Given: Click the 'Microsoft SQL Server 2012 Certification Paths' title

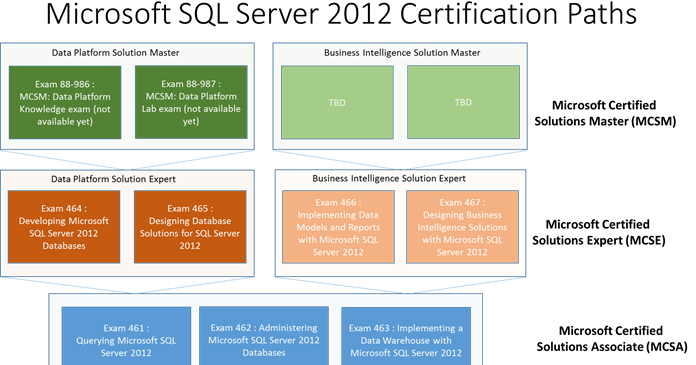Looking at the screenshot, I should 341,13.
